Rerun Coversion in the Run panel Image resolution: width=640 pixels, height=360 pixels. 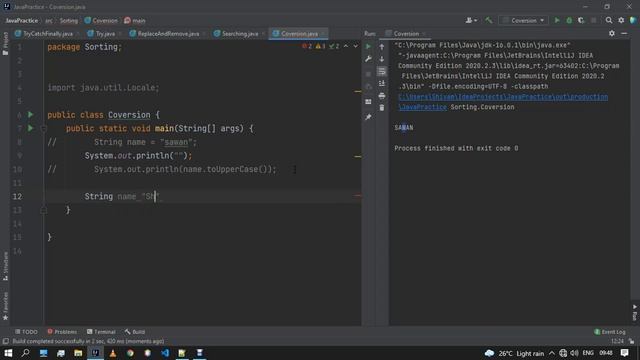368,47
